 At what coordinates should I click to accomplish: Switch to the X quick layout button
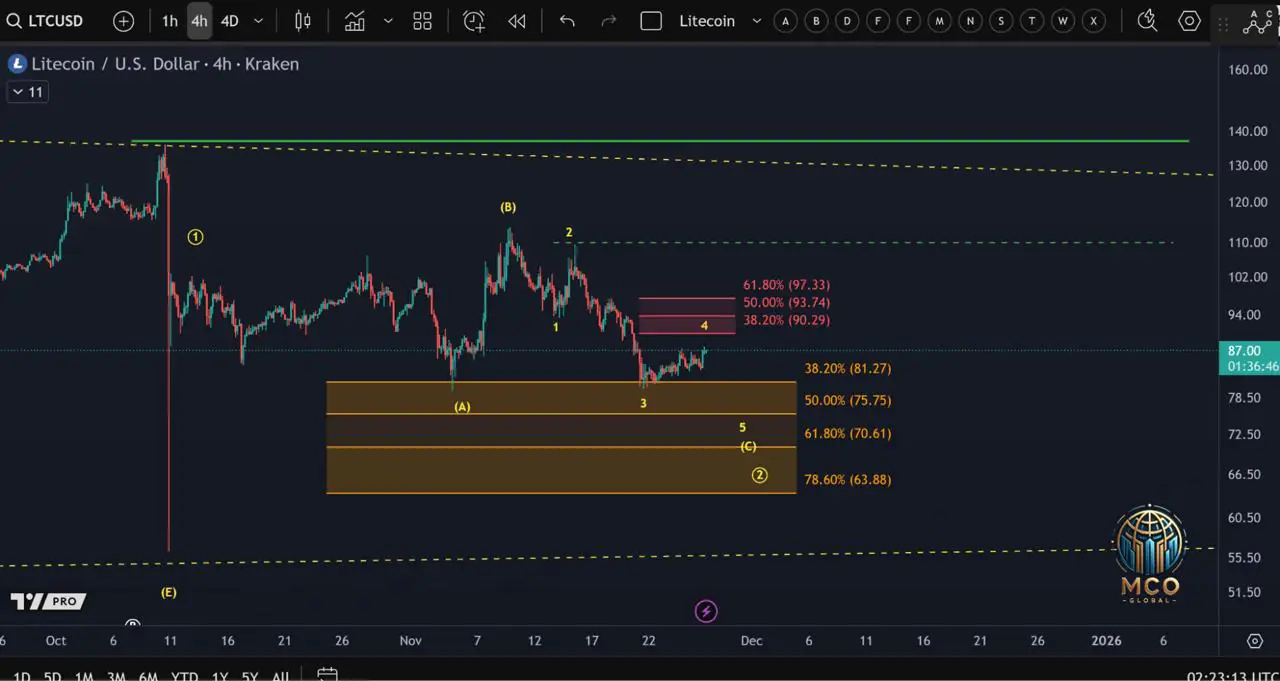(1095, 21)
